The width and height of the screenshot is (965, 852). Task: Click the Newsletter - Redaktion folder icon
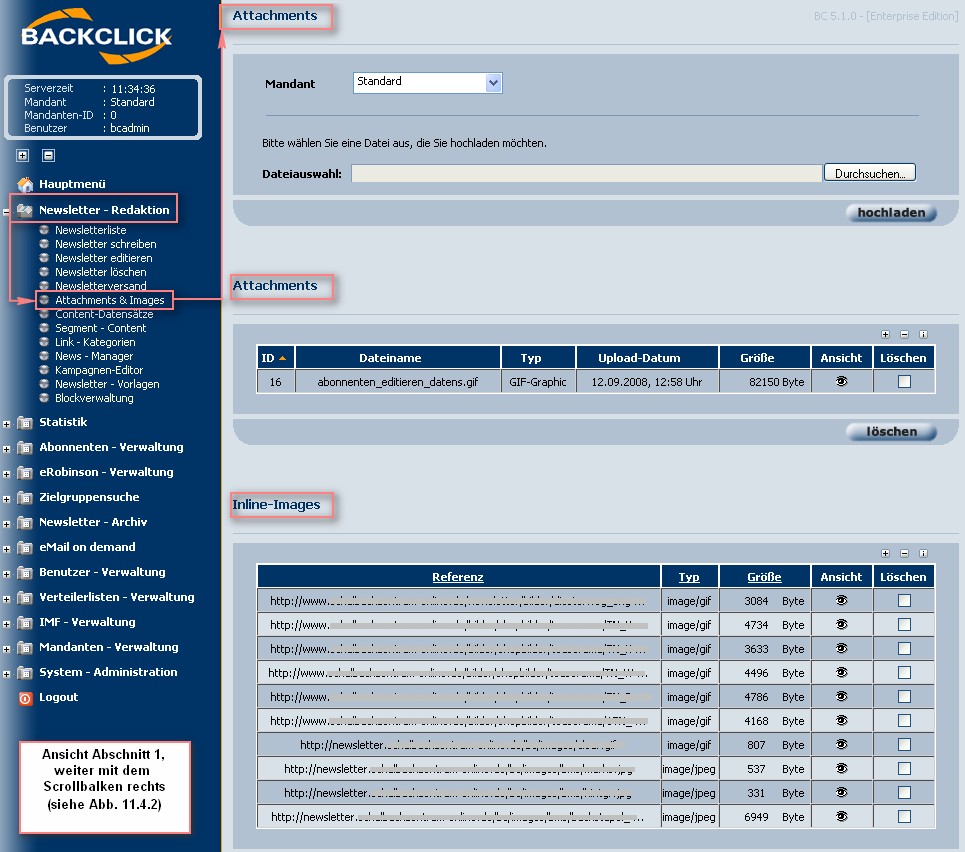click(x=25, y=210)
